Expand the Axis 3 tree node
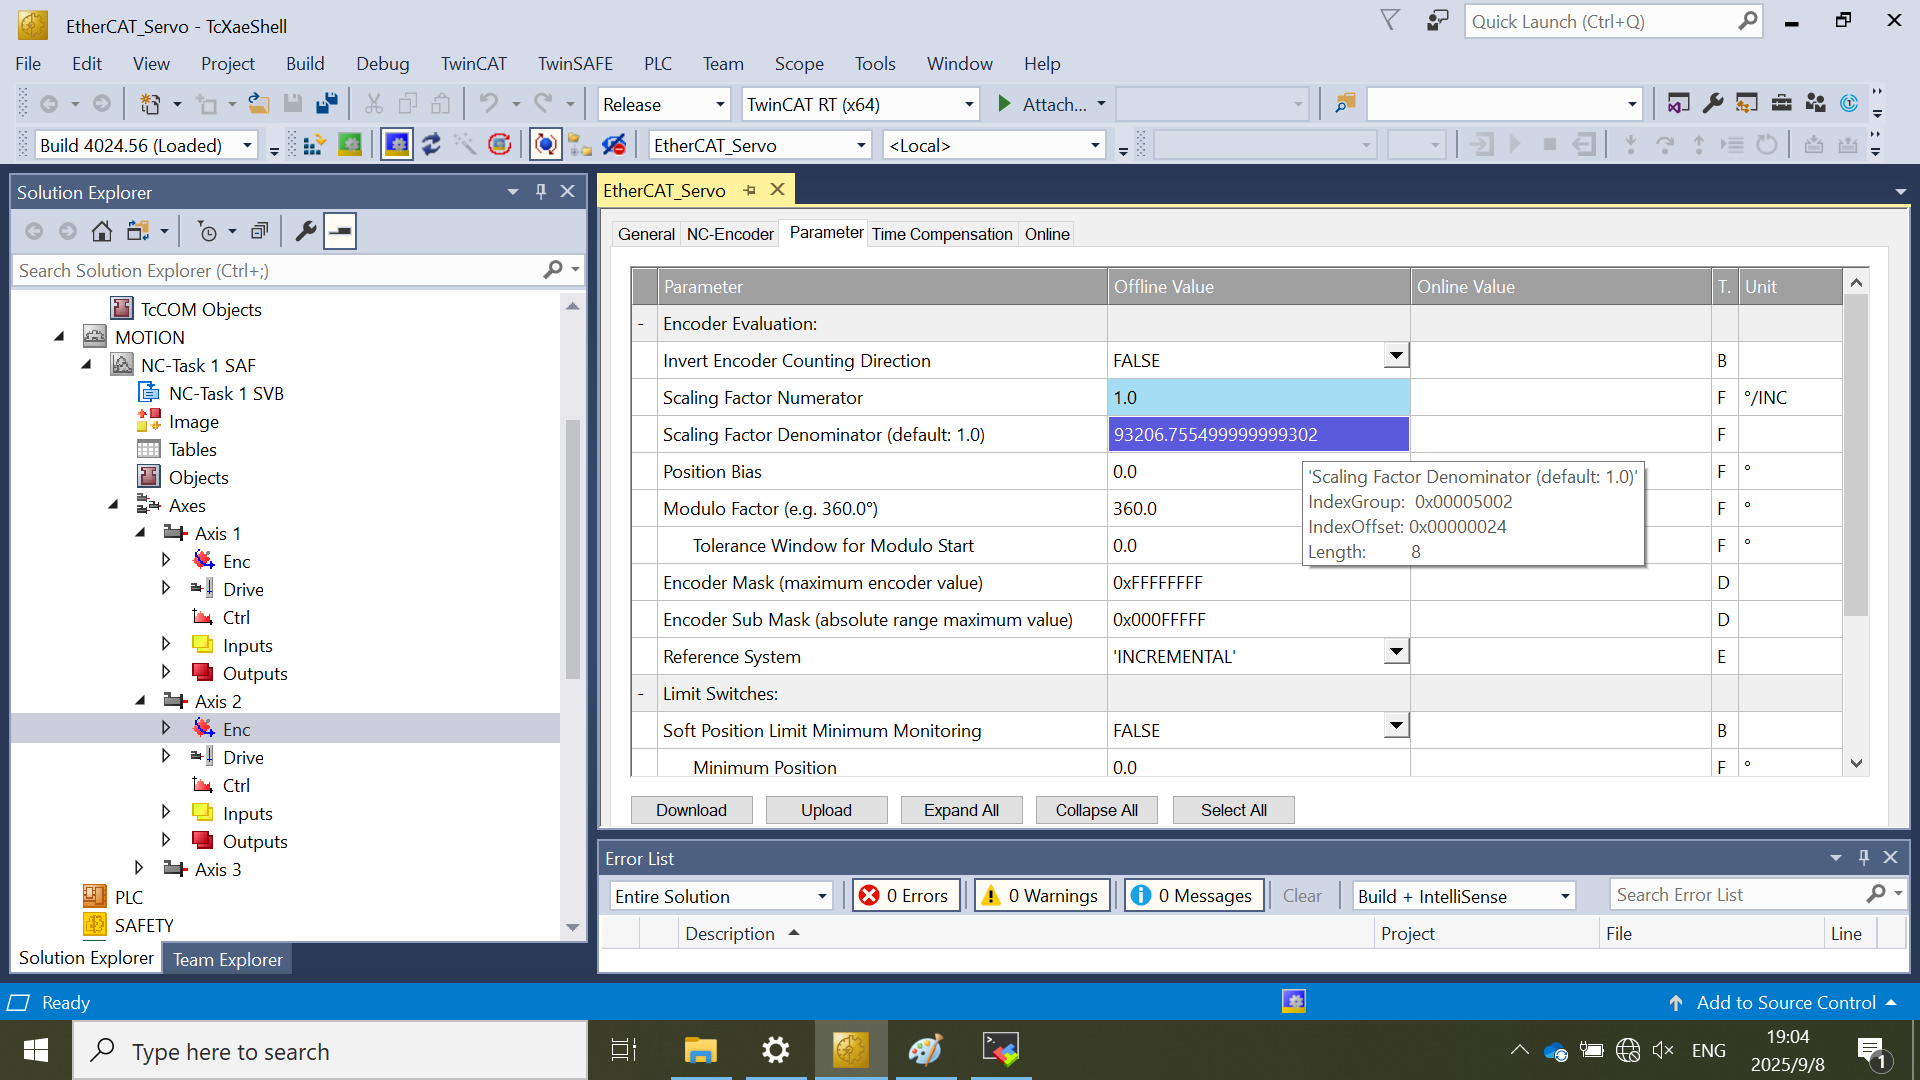 pyautogui.click(x=139, y=868)
